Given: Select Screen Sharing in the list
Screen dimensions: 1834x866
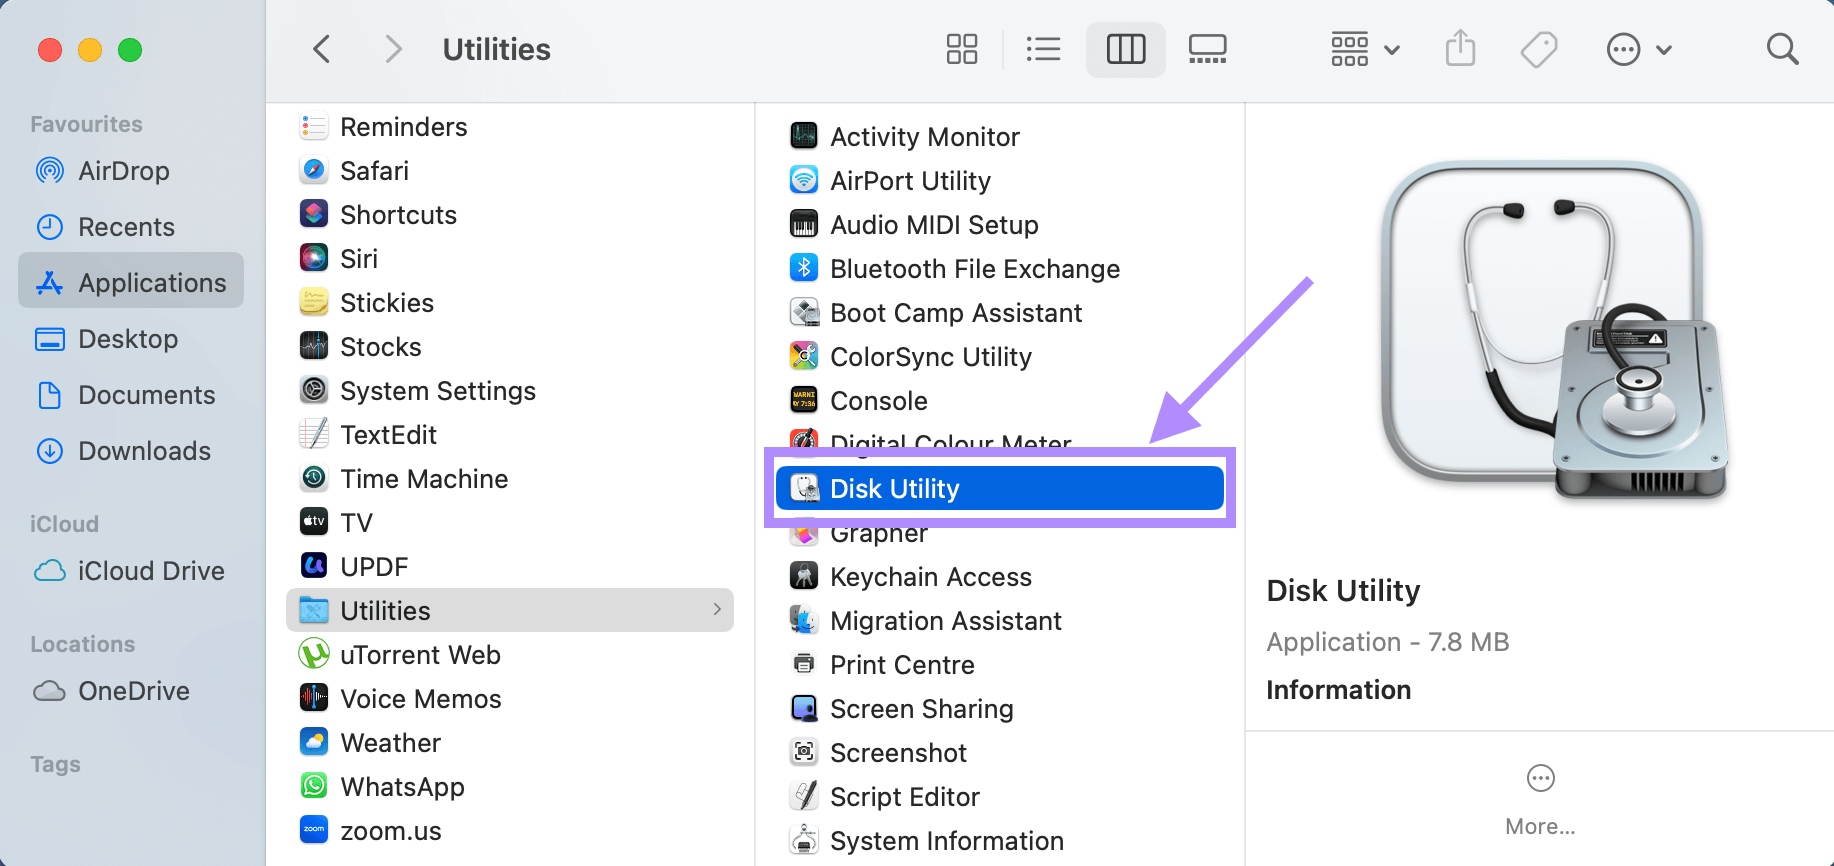Looking at the screenshot, I should (x=1000, y=709).
